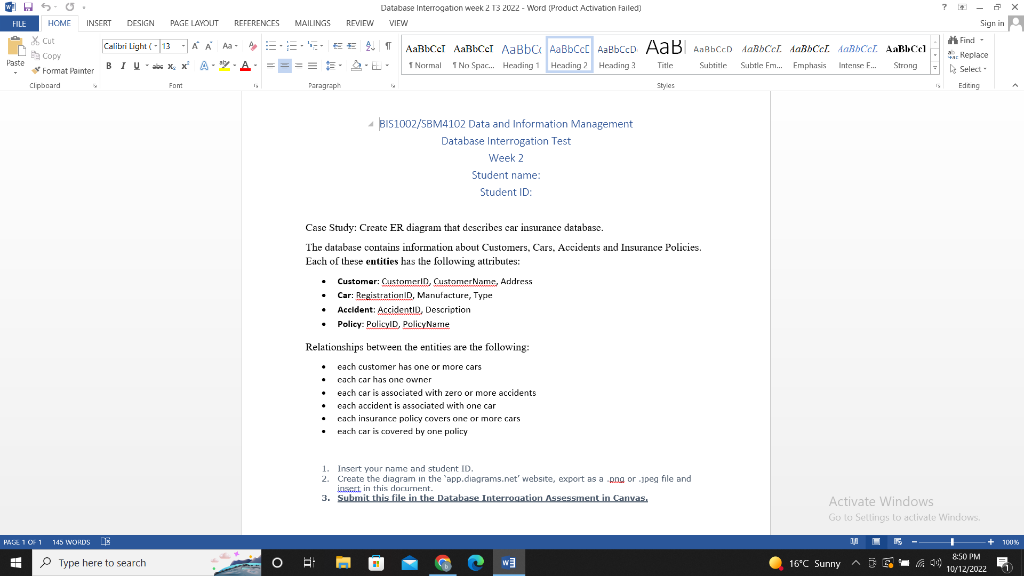This screenshot has height=576, width=1024.
Task: Clear all formatting with eraser icon
Action: 253,46
